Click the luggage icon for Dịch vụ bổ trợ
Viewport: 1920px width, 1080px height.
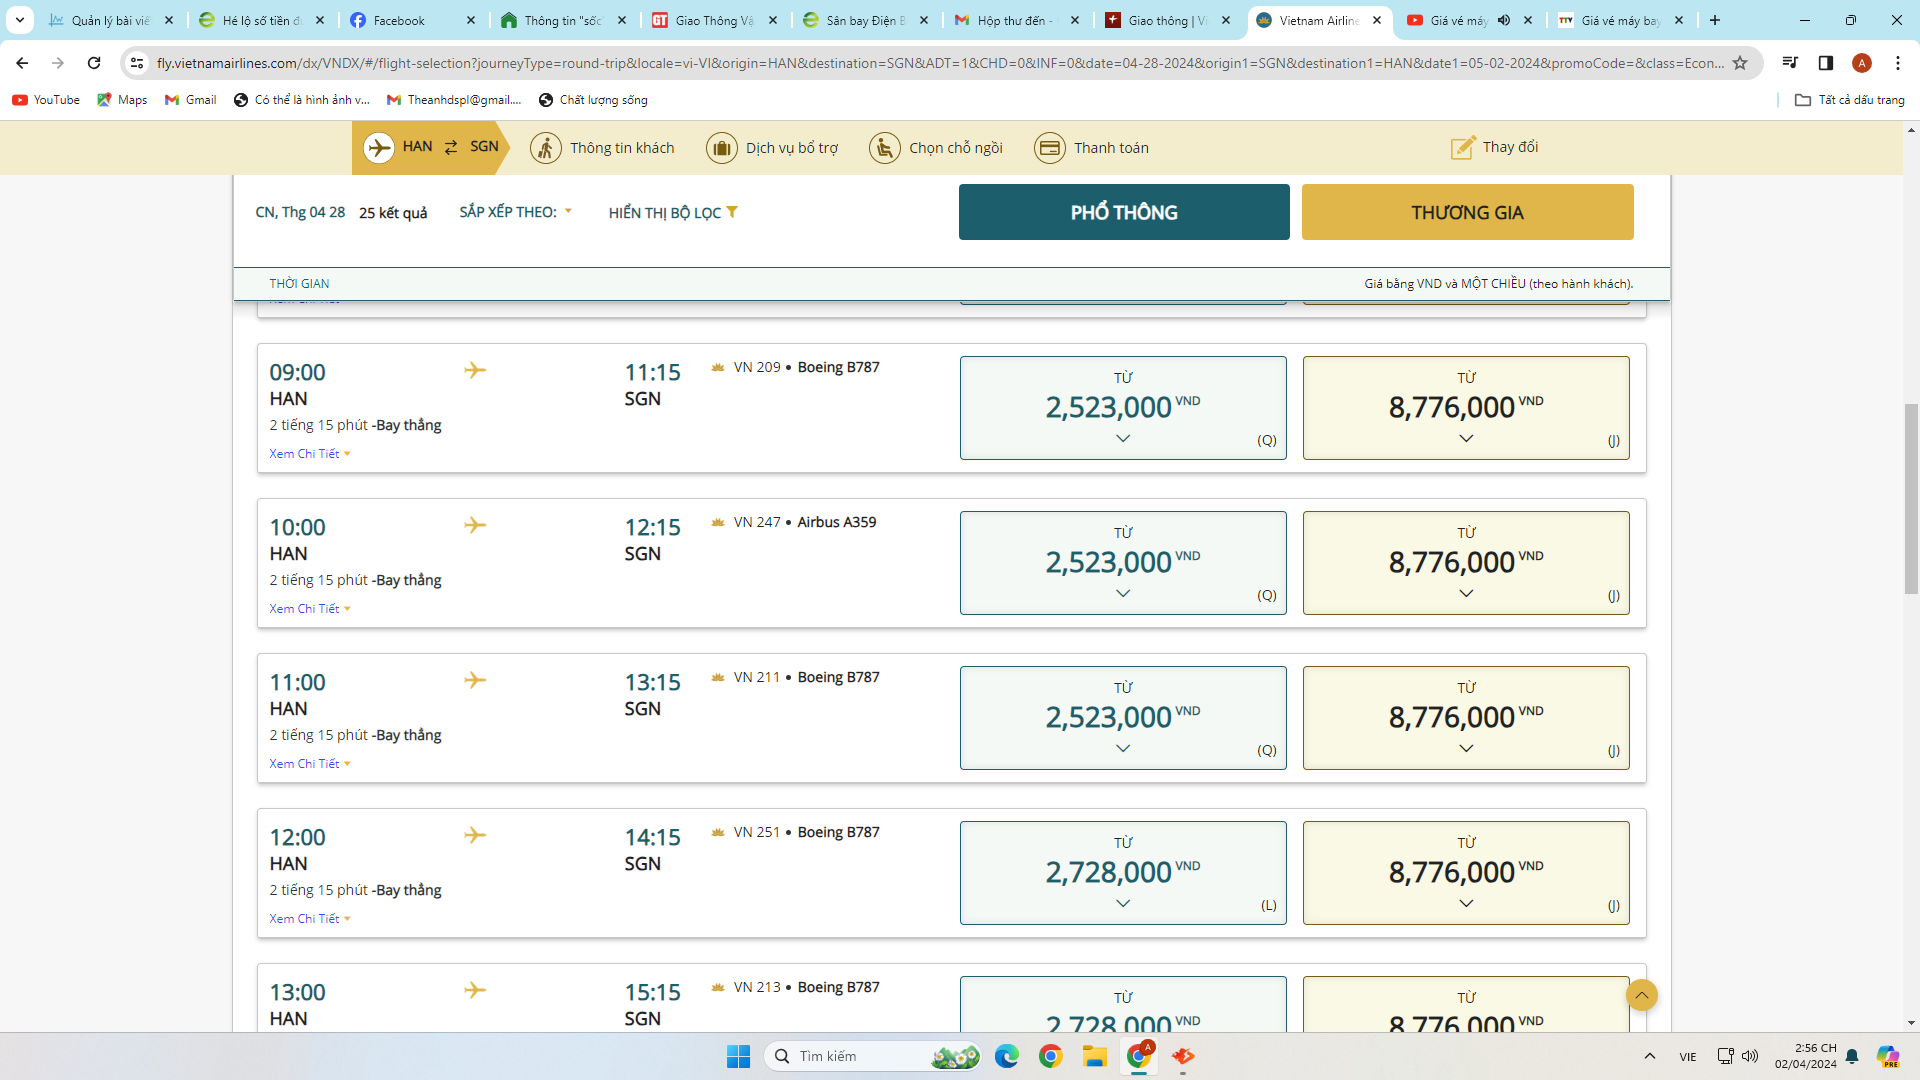pyautogui.click(x=721, y=148)
